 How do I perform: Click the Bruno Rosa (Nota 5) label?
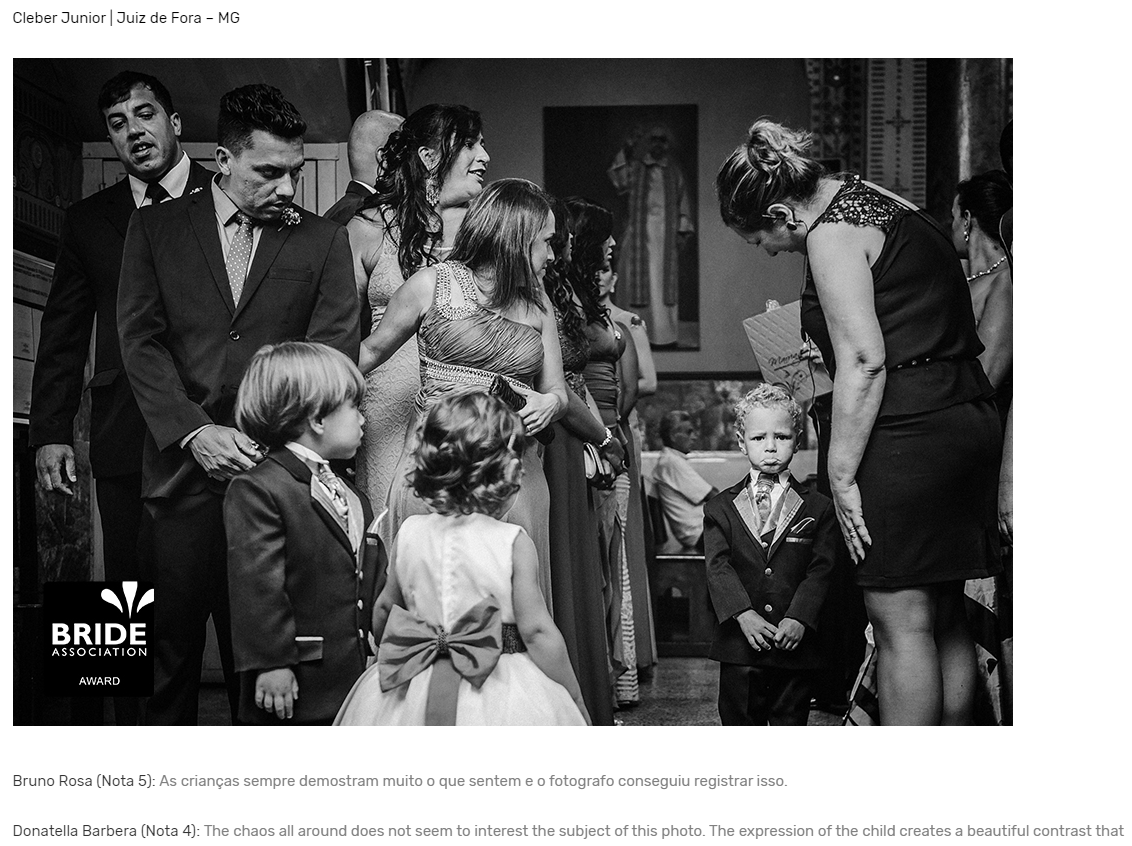[84, 781]
